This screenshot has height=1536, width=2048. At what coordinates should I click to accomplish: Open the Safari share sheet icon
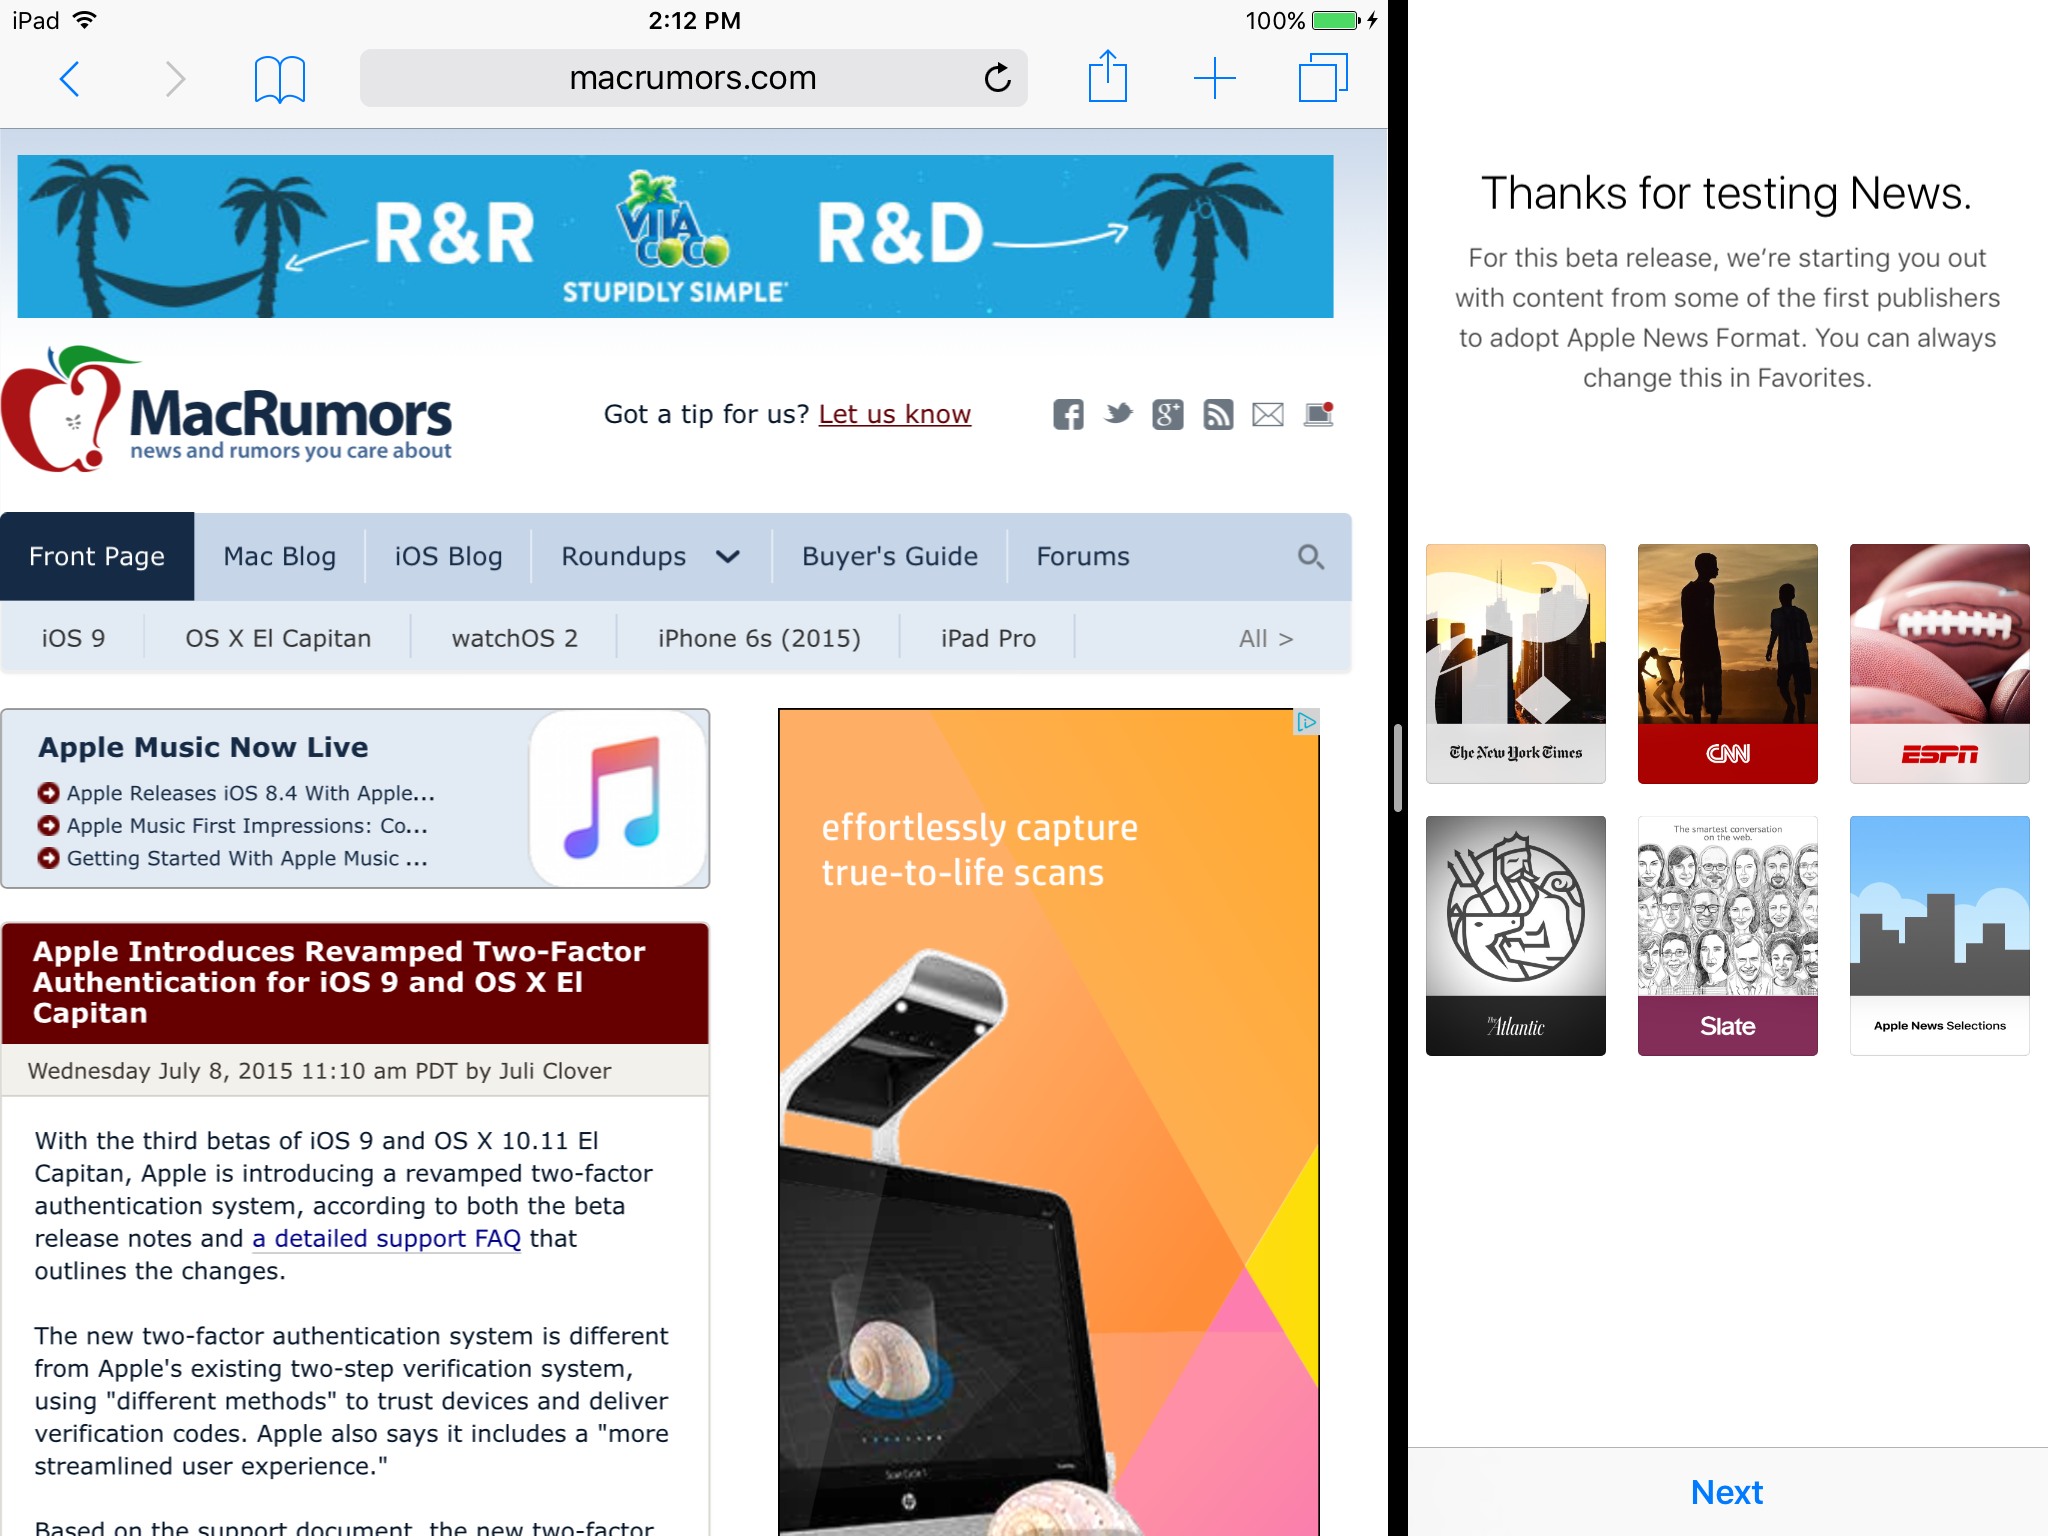[x=1108, y=76]
